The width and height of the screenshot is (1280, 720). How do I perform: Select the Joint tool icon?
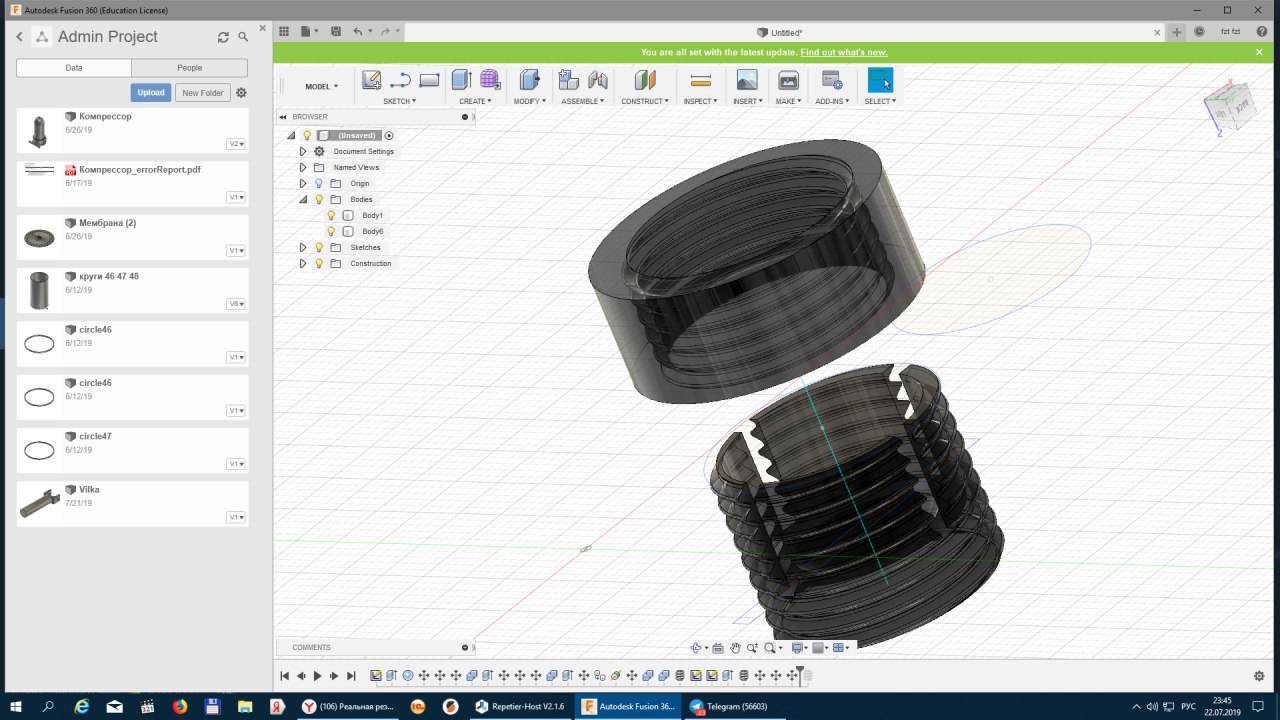point(598,80)
